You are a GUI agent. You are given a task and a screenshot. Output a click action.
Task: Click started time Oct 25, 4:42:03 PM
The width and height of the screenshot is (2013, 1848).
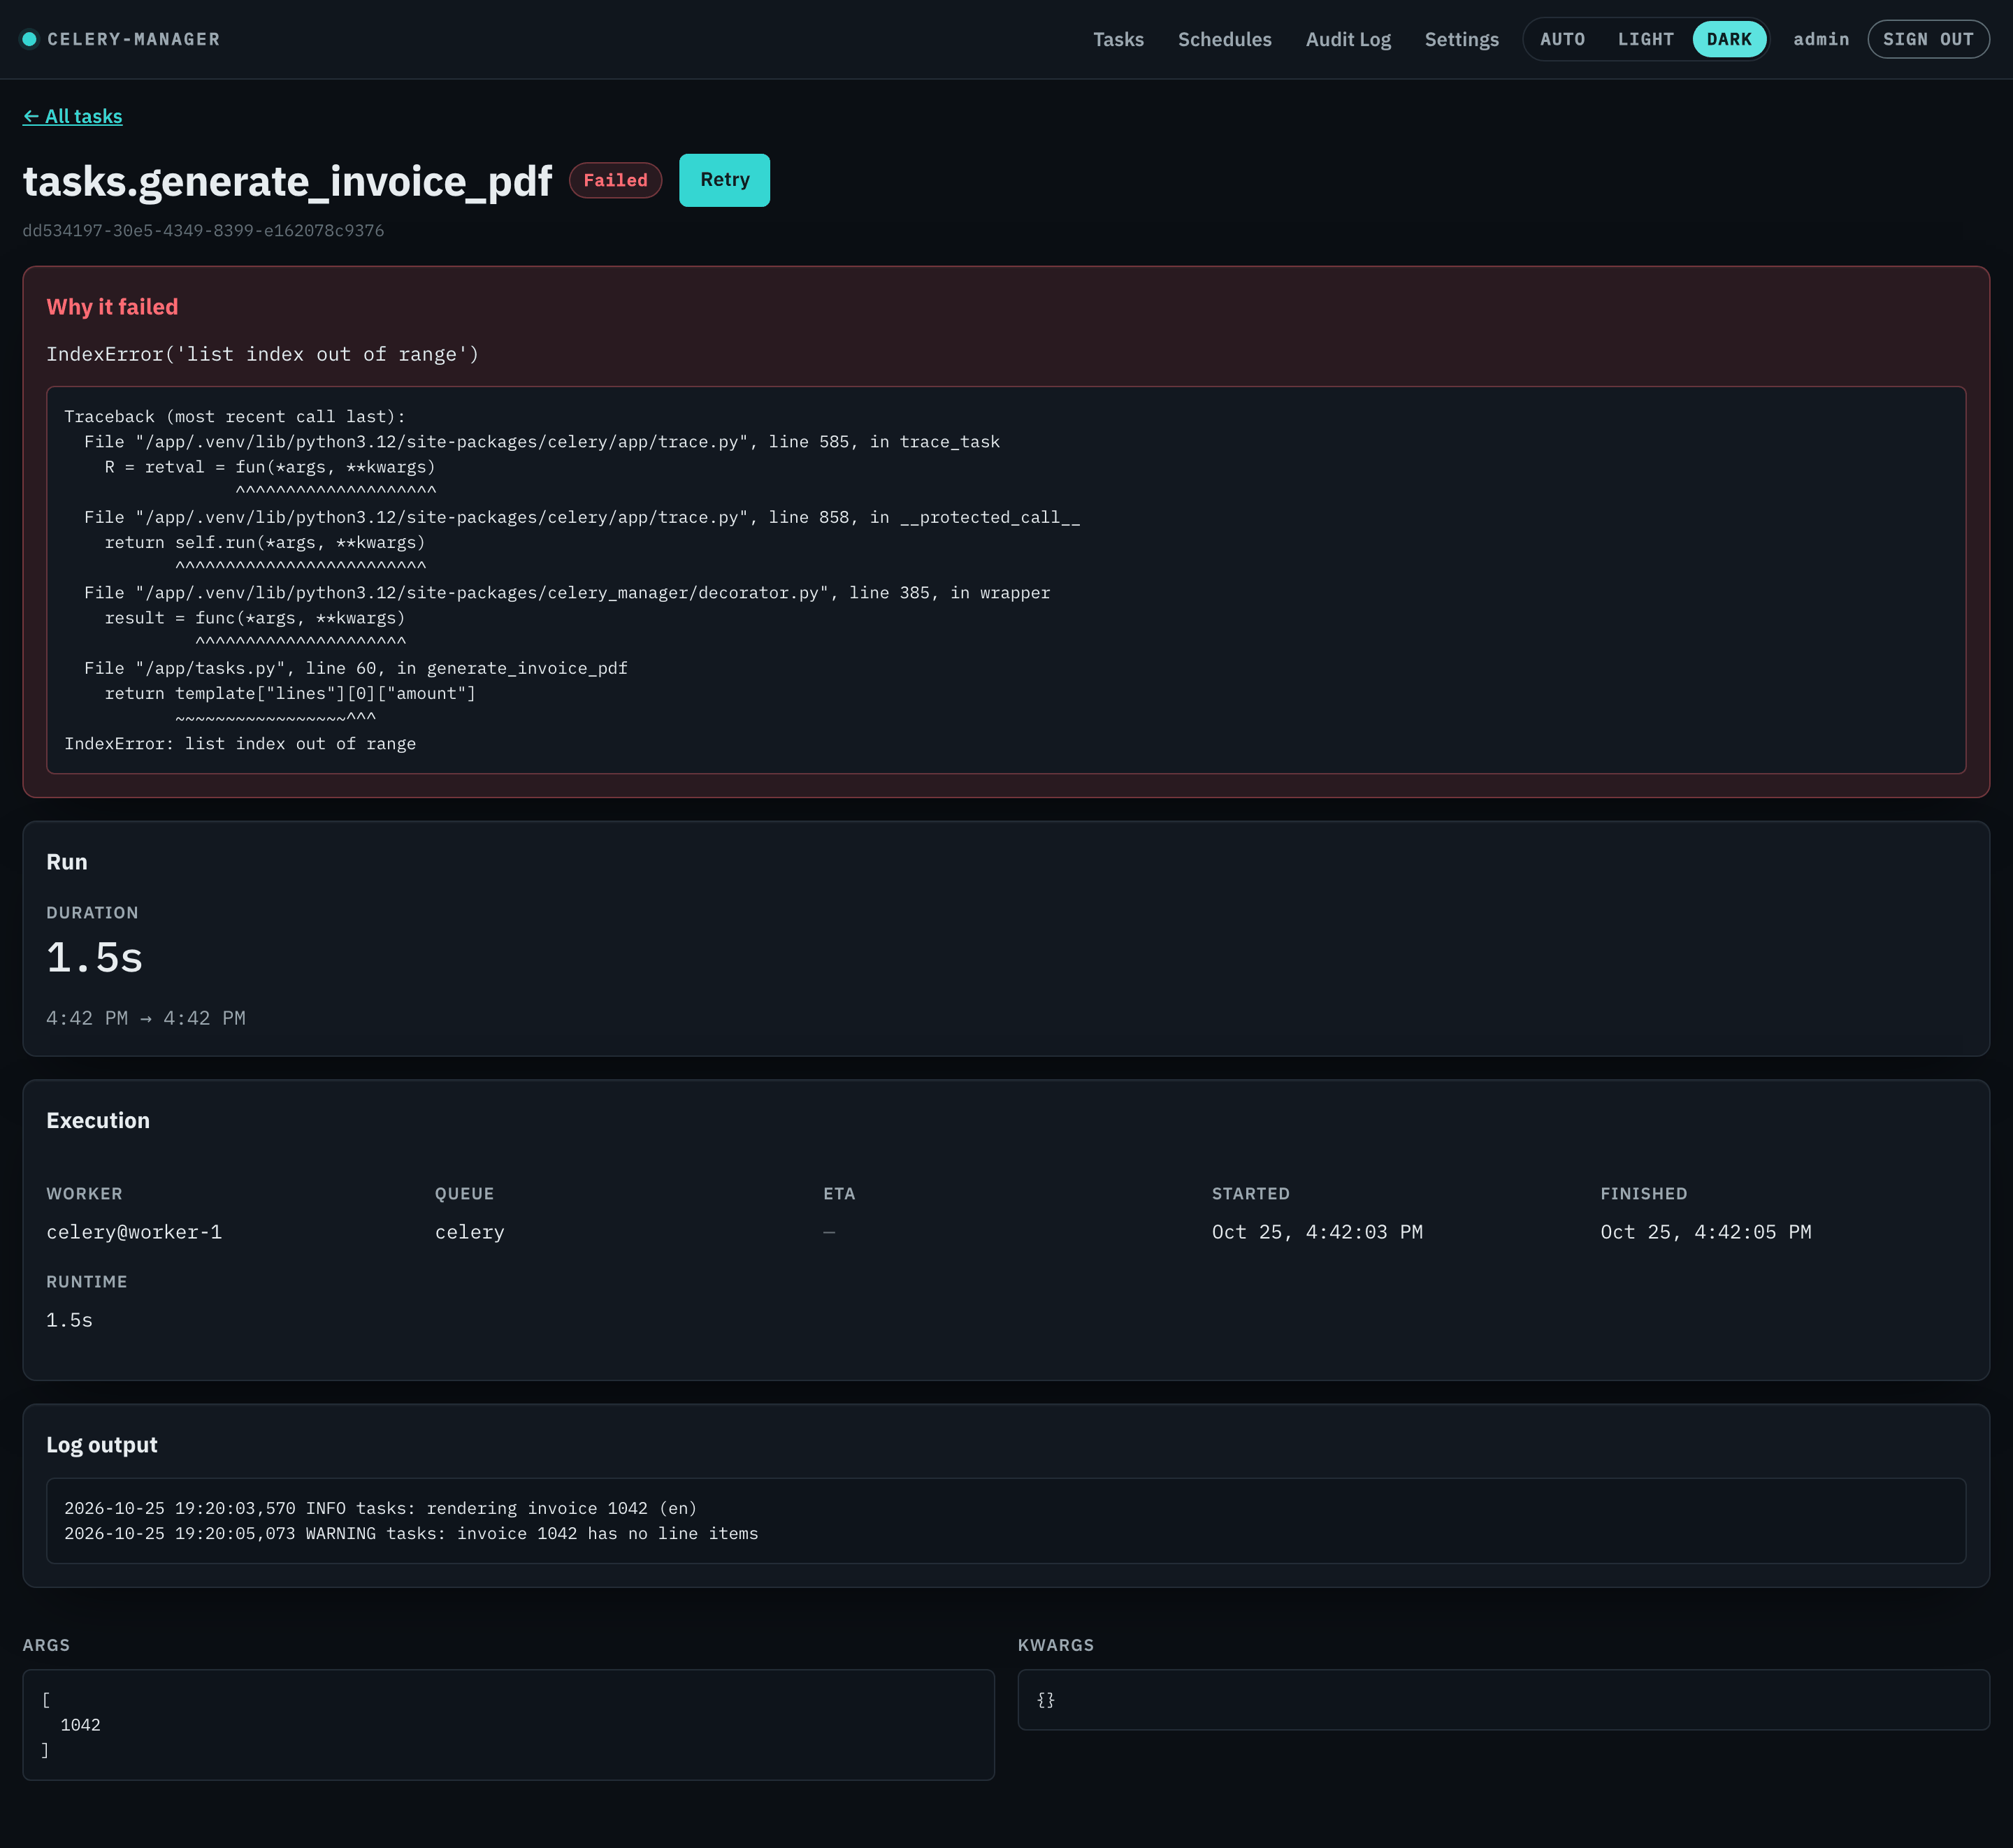tap(1316, 1232)
